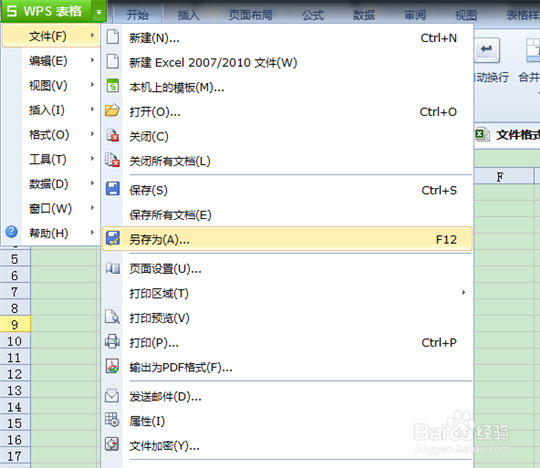This screenshot has width=540, height=468.
Task: Switch to the 视图 ribbon tab
Action: point(466,15)
